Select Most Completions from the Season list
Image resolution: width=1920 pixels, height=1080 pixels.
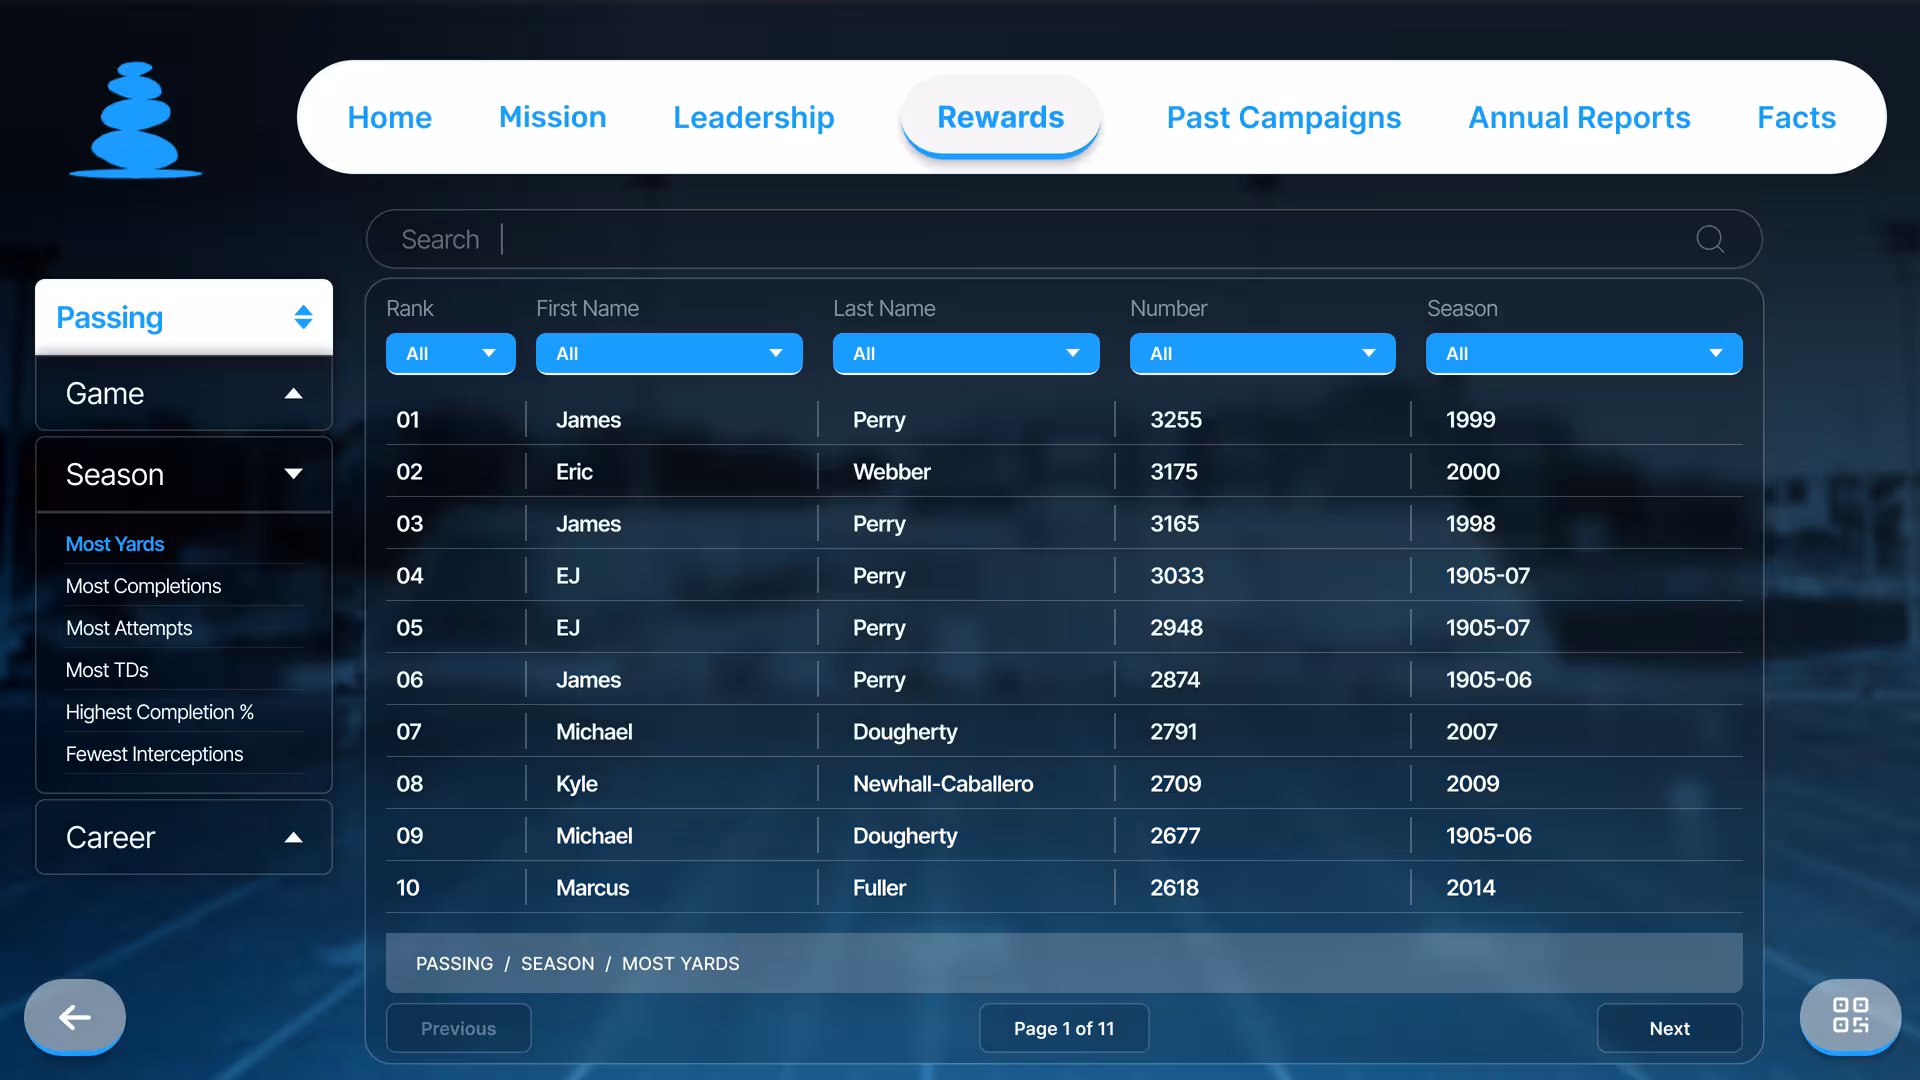tap(143, 586)
